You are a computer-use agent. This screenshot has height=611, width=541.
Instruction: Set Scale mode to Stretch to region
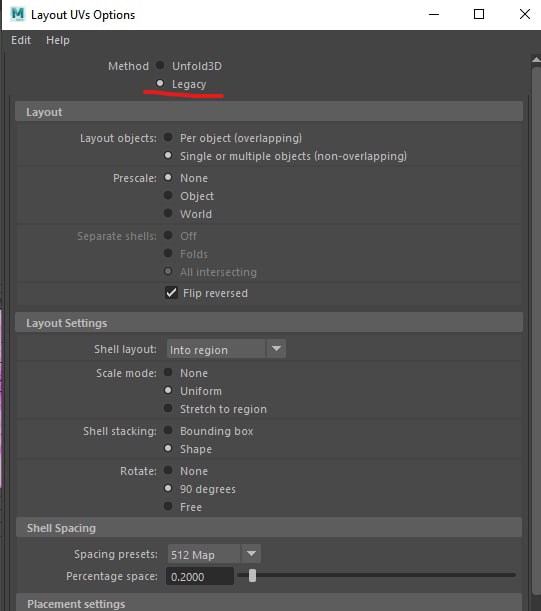pos(168,408)
